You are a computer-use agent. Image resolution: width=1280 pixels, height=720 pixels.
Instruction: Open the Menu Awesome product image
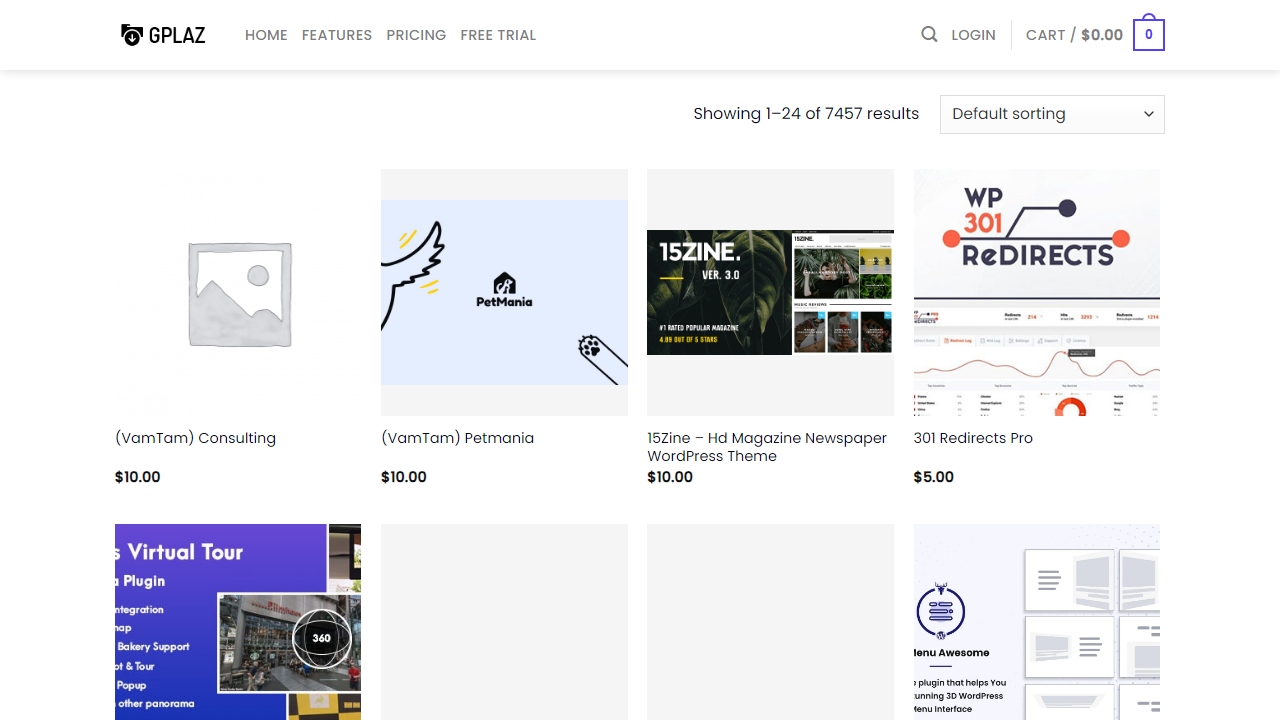[x=1037, y=622]
